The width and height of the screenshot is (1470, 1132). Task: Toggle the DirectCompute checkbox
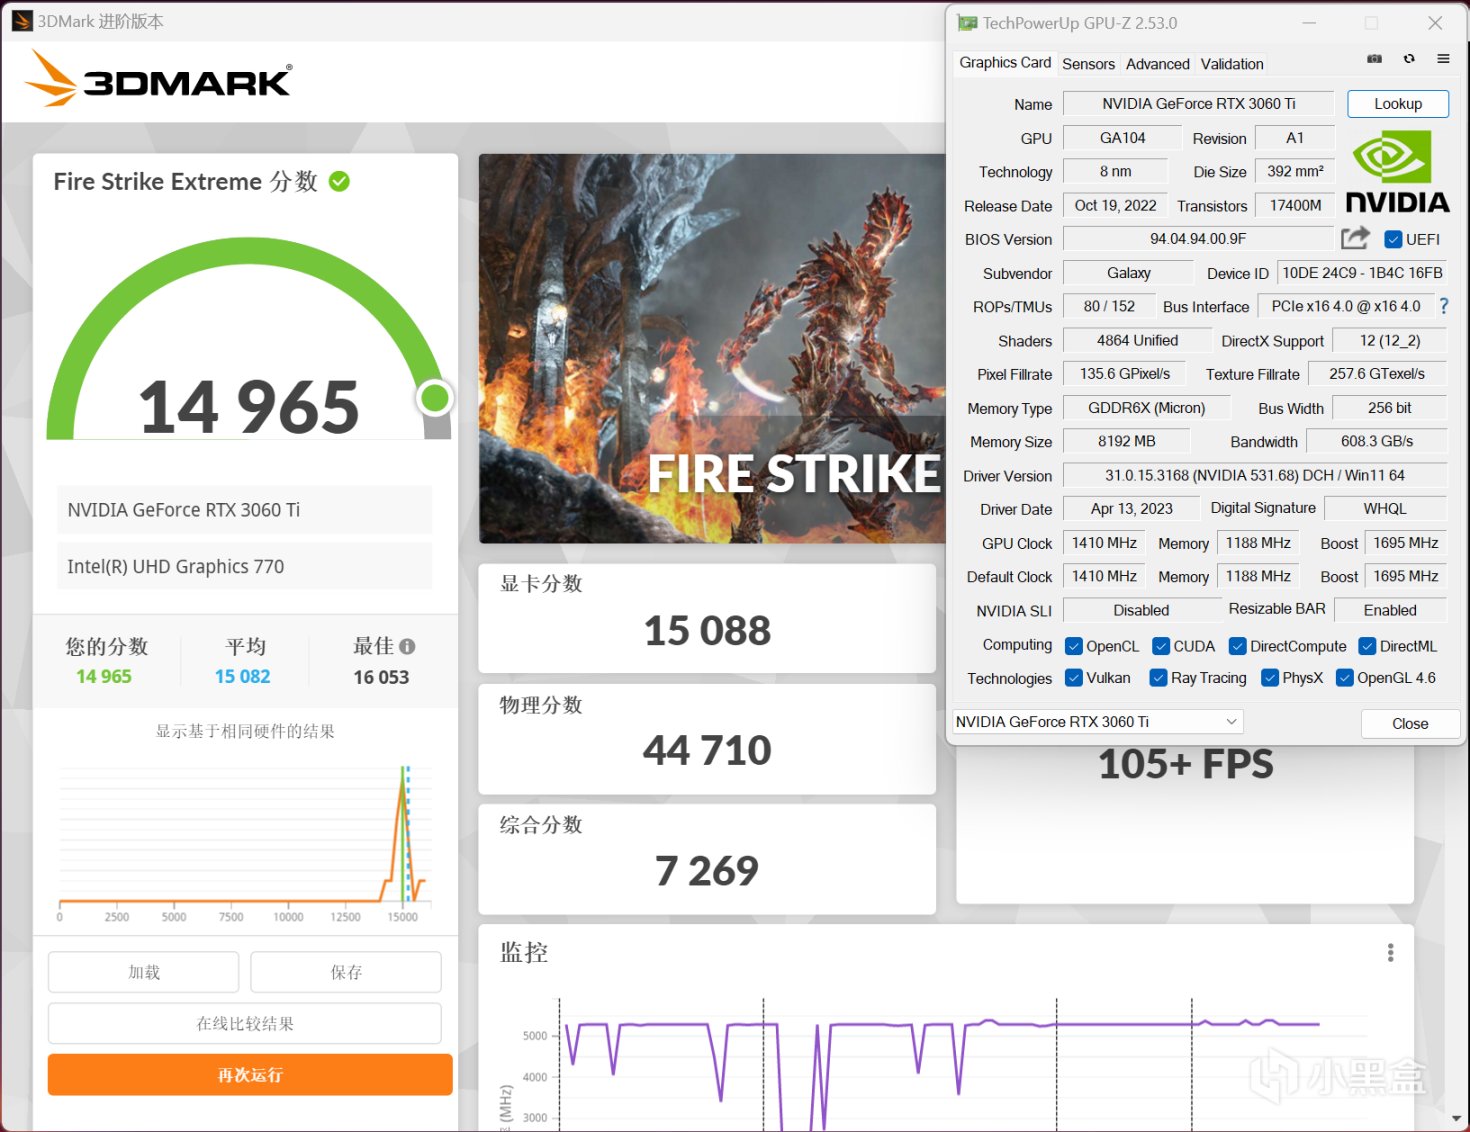tap(1237, 646)
